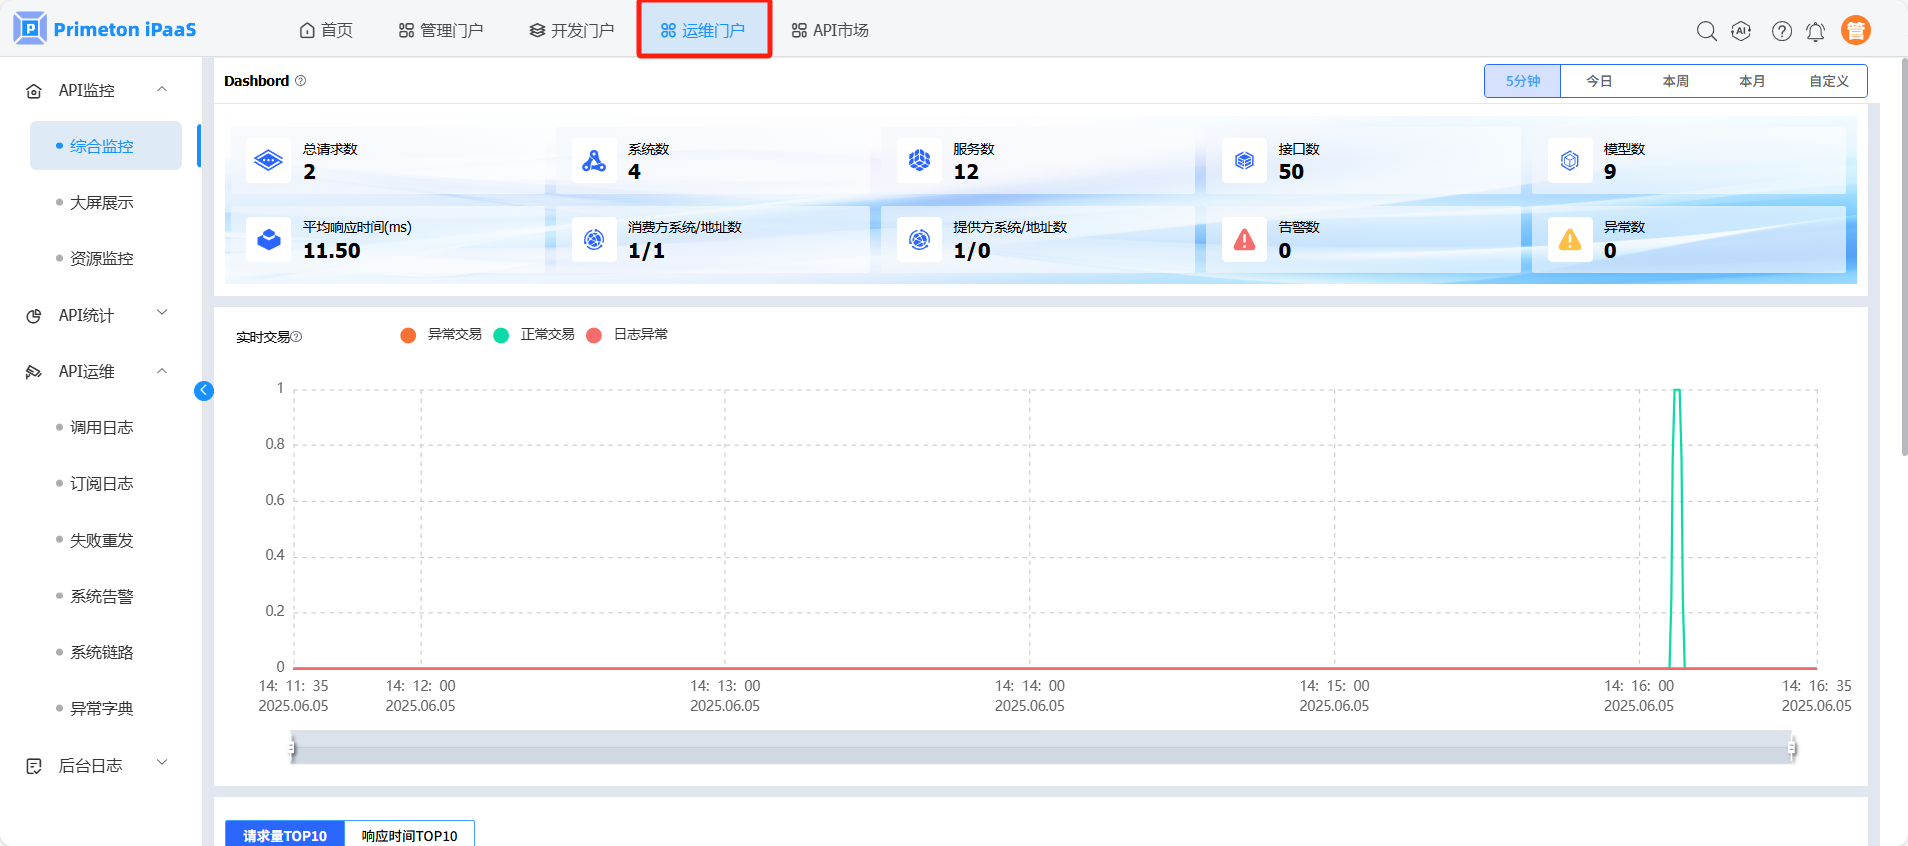Toggle 异常交易 legend series
Image resolution: width=1908 pixels, height=846 pixels.
pyautogui.click(x=441, y=335)
